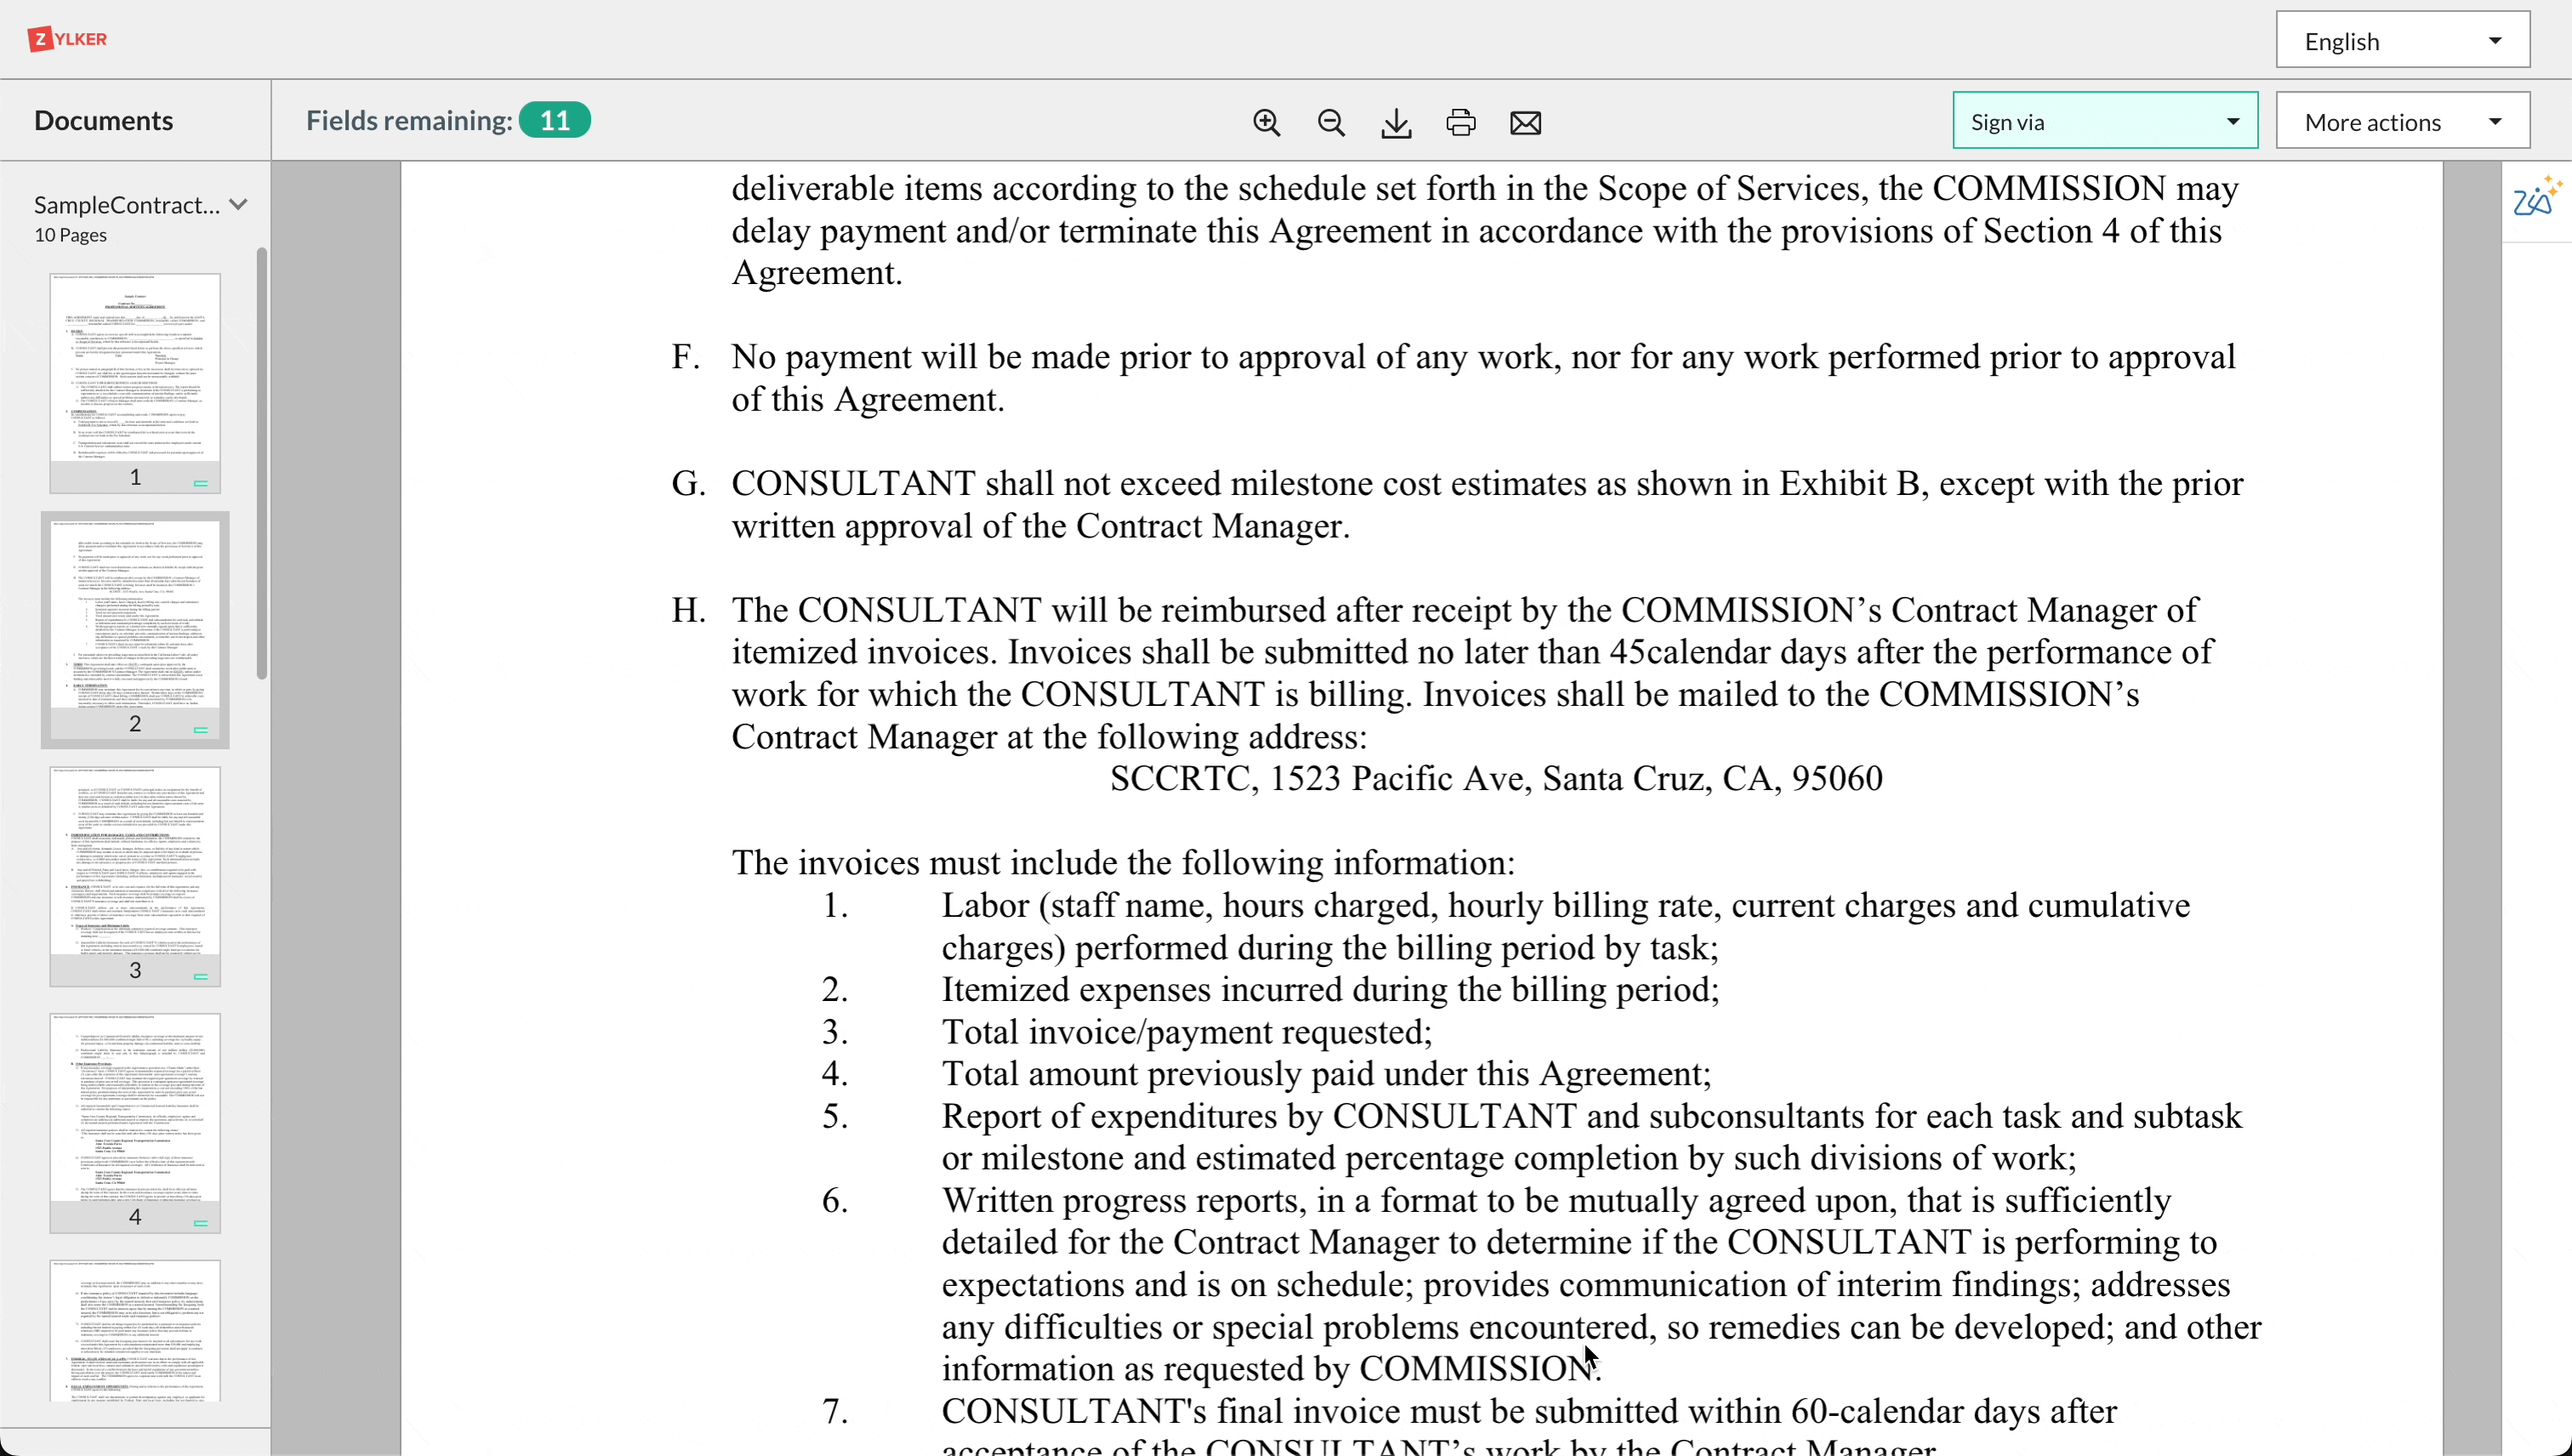Open the More actions dropdown
2572x1456 pixels.
pos(2402,122)
